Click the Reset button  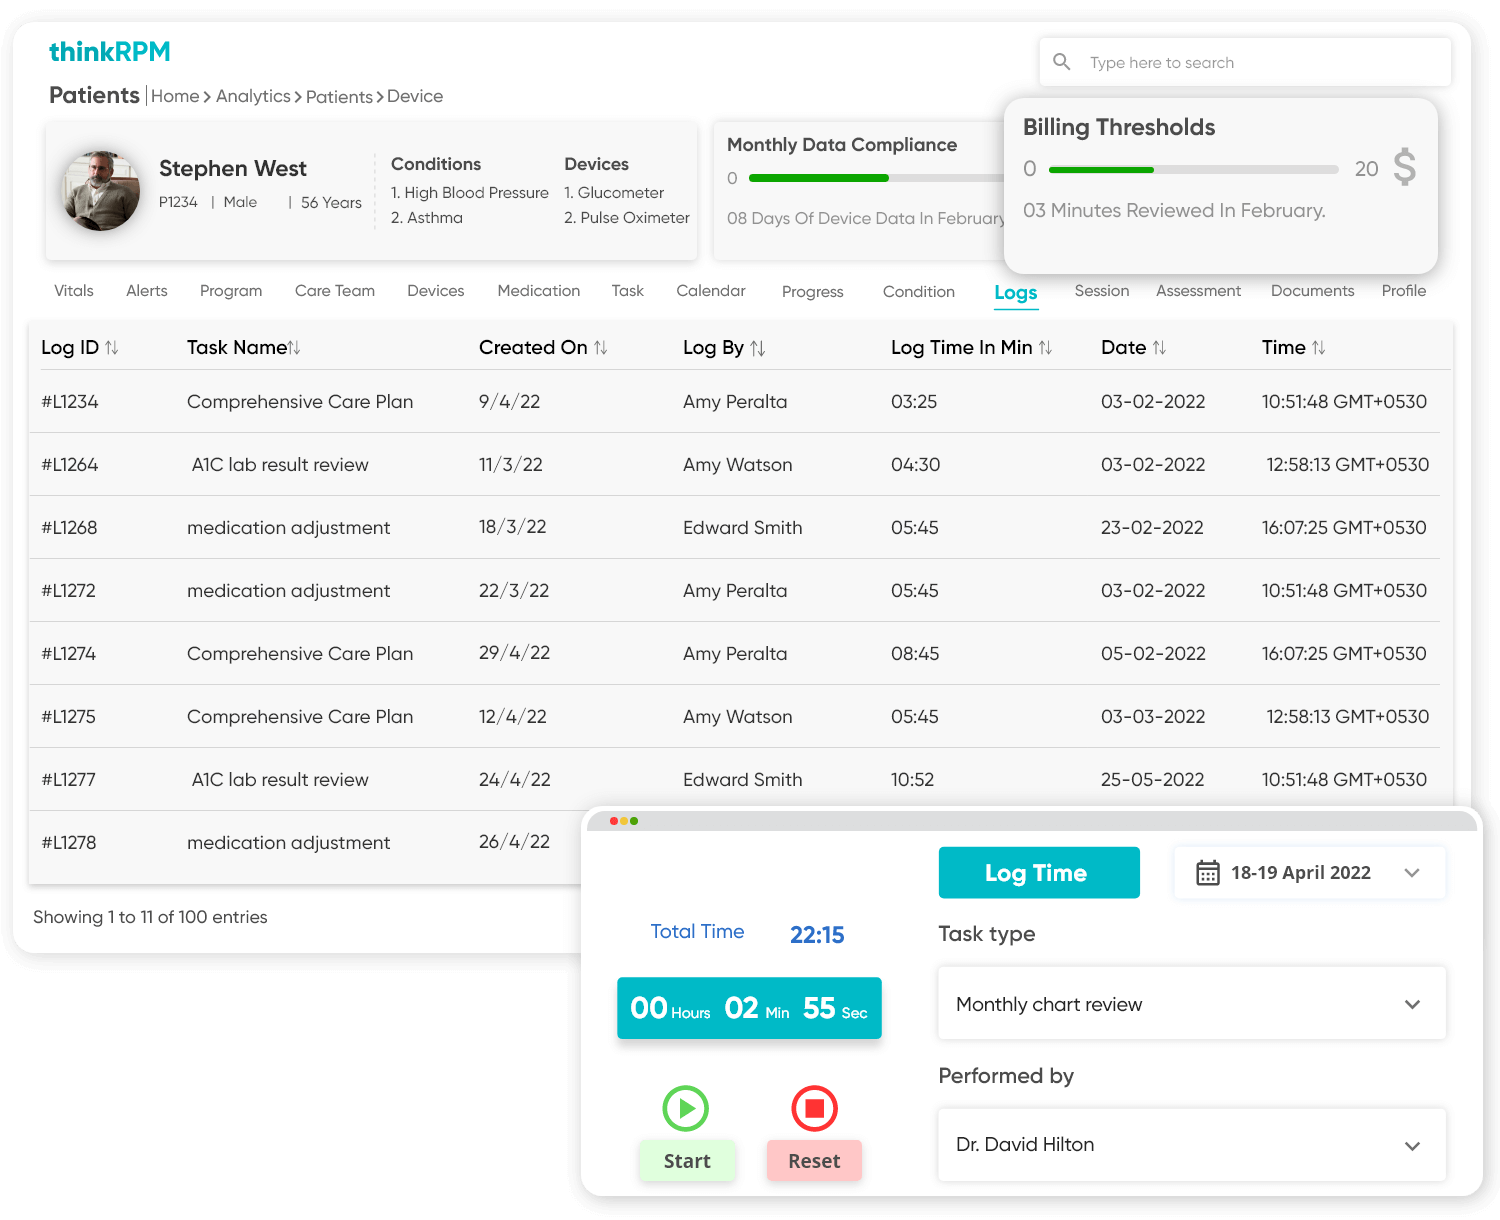coord(814,1160)
